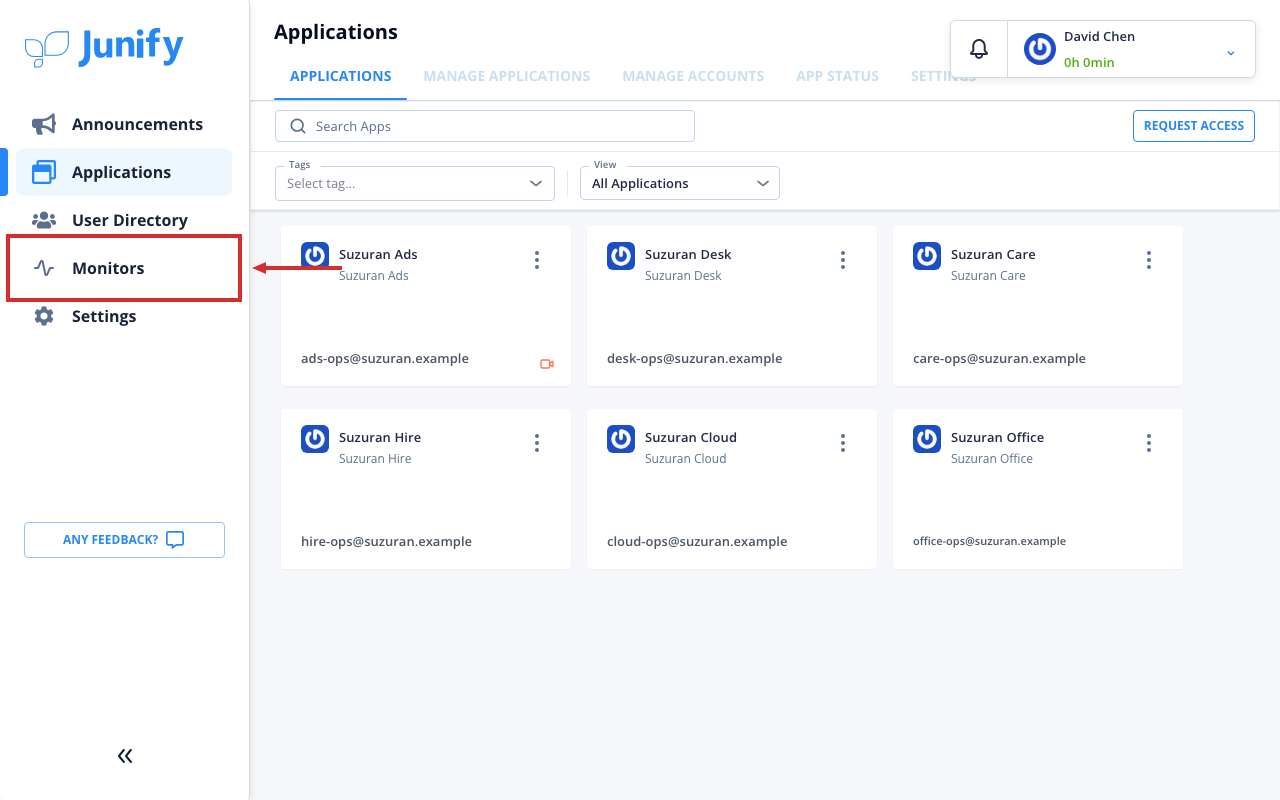Click the Suzuran Office app icon
This screenshot has width=1280, height=800.
pos(927,439)
